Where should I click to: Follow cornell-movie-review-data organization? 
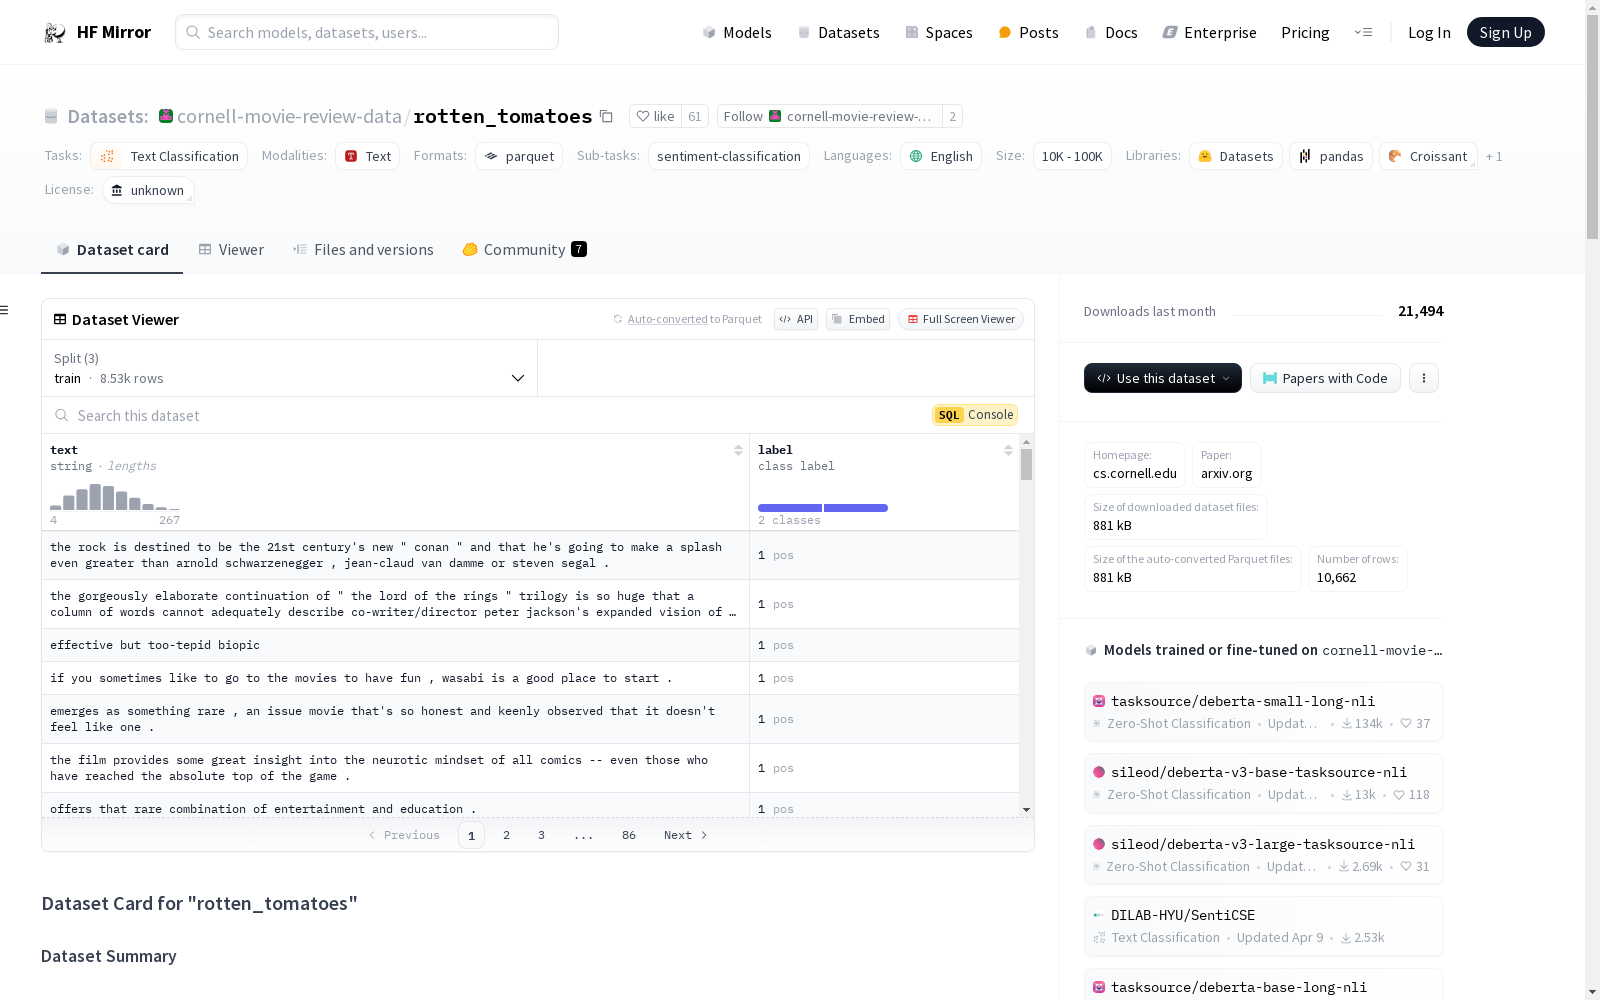pyautogui.click(x=829, y=116)
